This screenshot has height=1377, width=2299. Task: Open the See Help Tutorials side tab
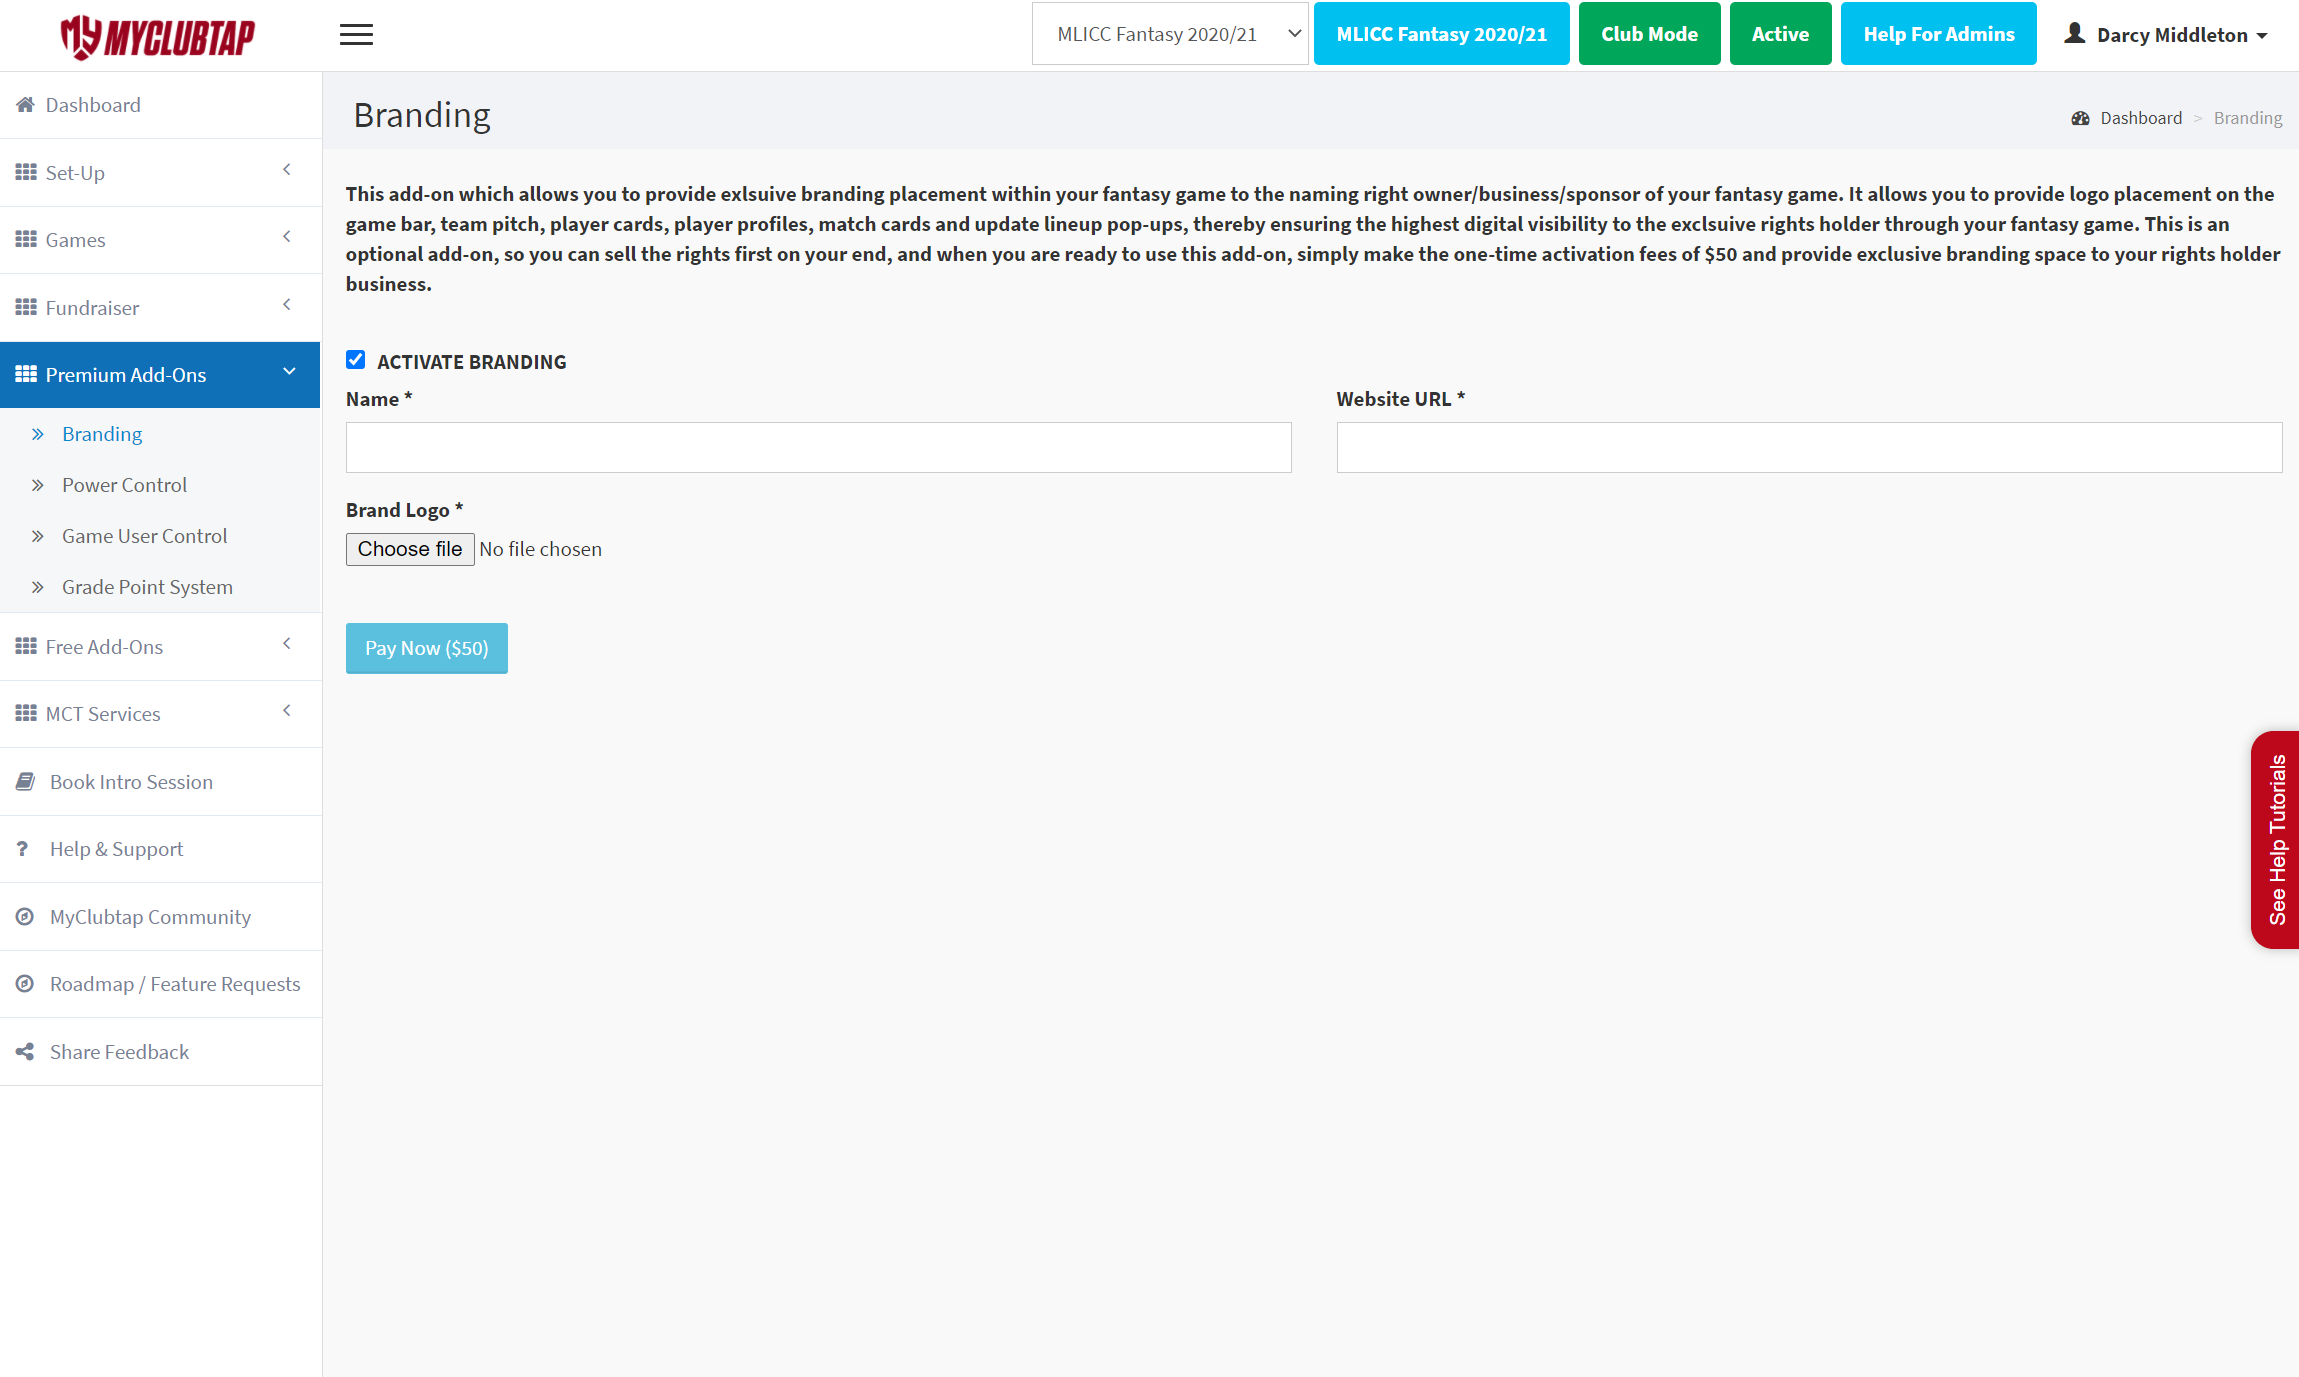pyautogui.click(x=2276, y=839)
